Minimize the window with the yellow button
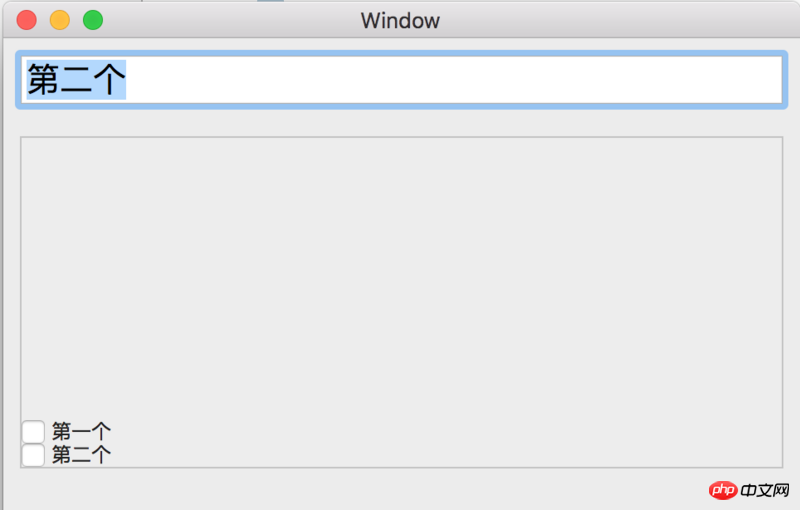 click(x=60, y=20)
